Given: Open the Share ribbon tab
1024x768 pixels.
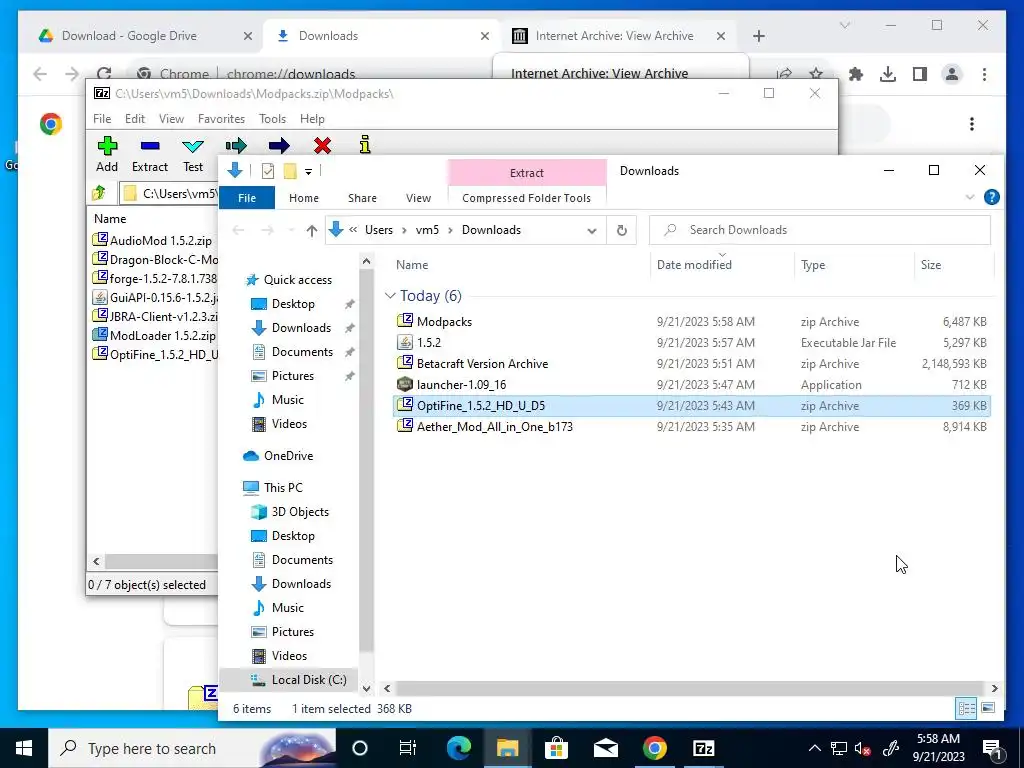Looking at the screenshot, I should [x=362, y=197].
